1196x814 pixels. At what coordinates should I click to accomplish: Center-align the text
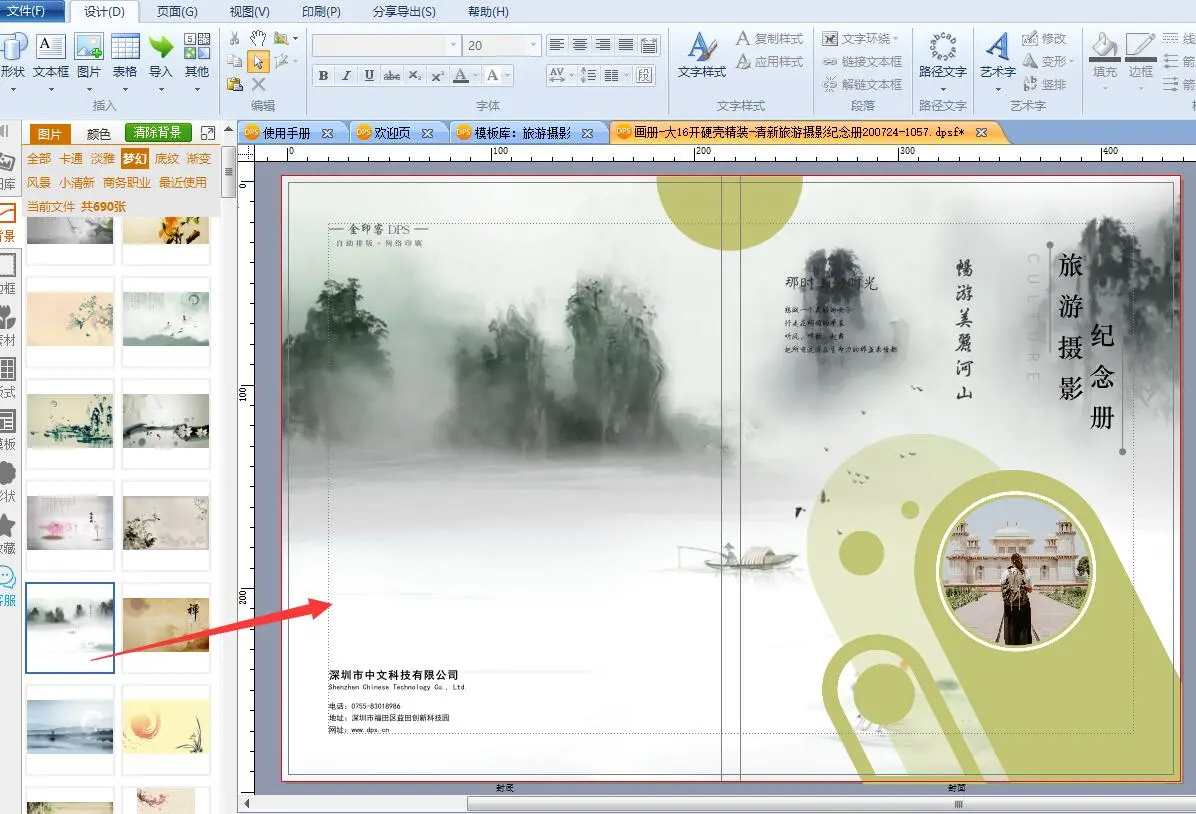(580, 45)
